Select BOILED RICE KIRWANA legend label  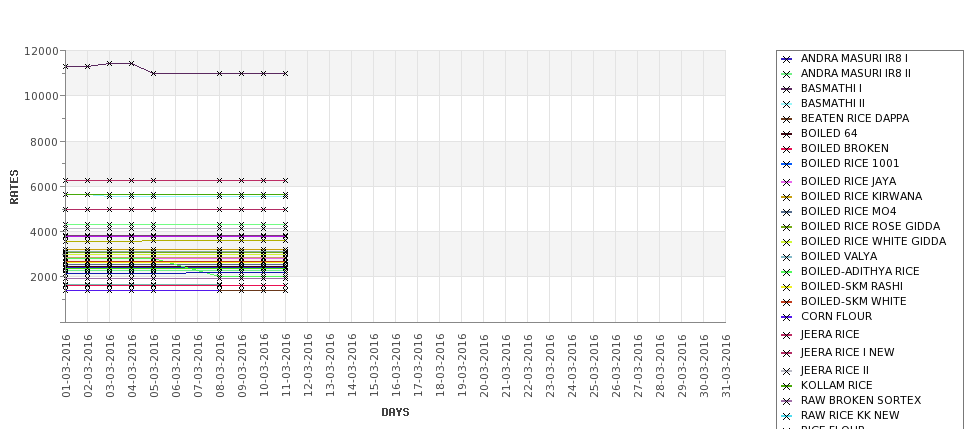(x=861, y=196)
